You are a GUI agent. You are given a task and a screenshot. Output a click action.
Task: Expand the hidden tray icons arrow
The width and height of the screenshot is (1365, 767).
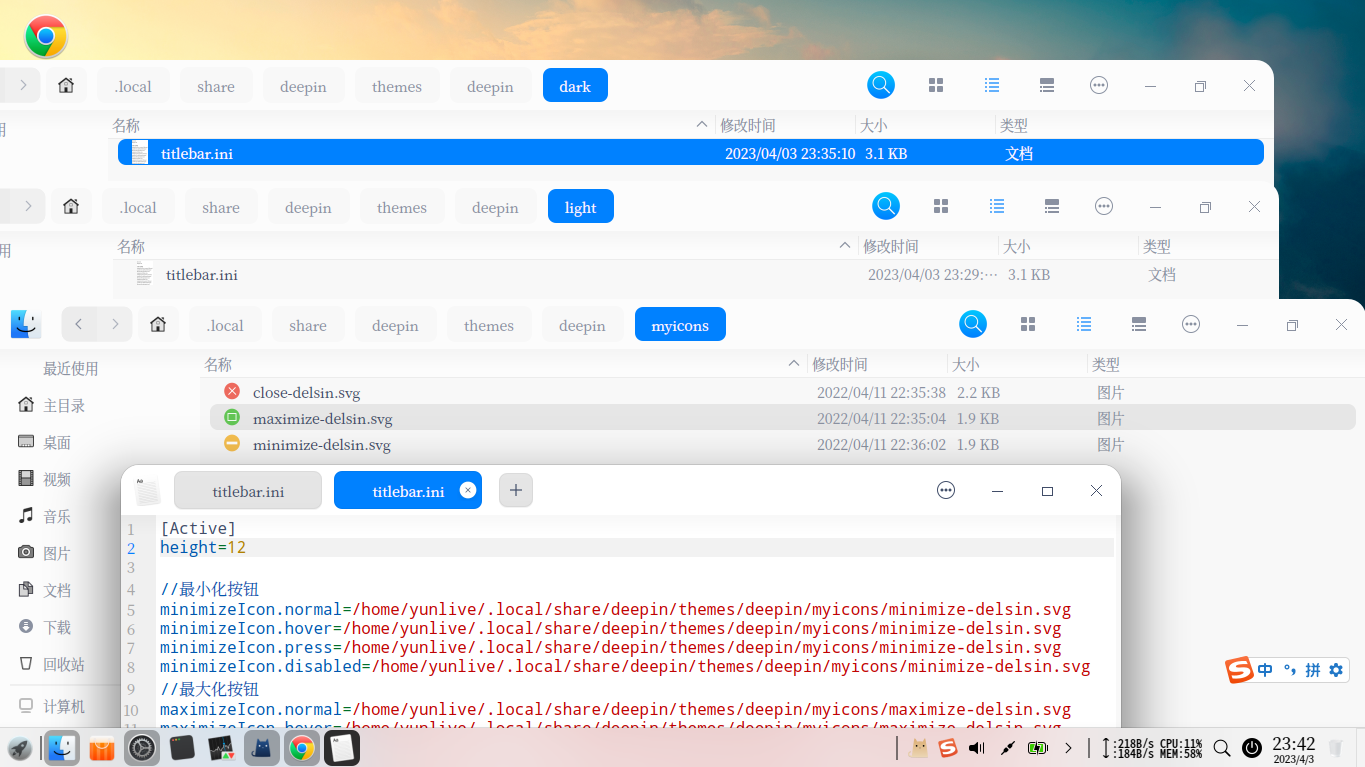(x=1069, y=748)
